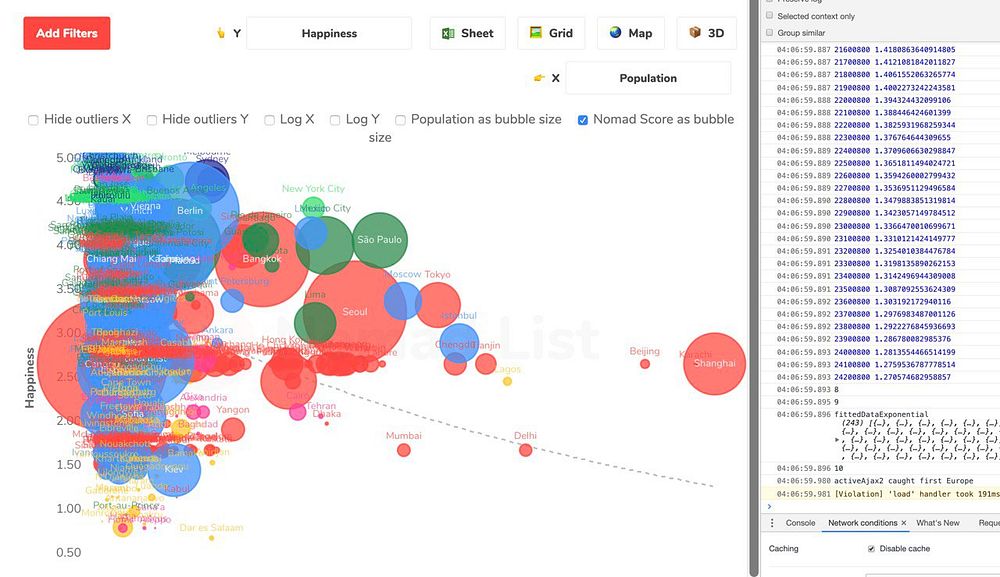The image size is (1000, 577).
Task: Click the Kiev bubble
Action: pyautogui.click(x=174, y=470)
